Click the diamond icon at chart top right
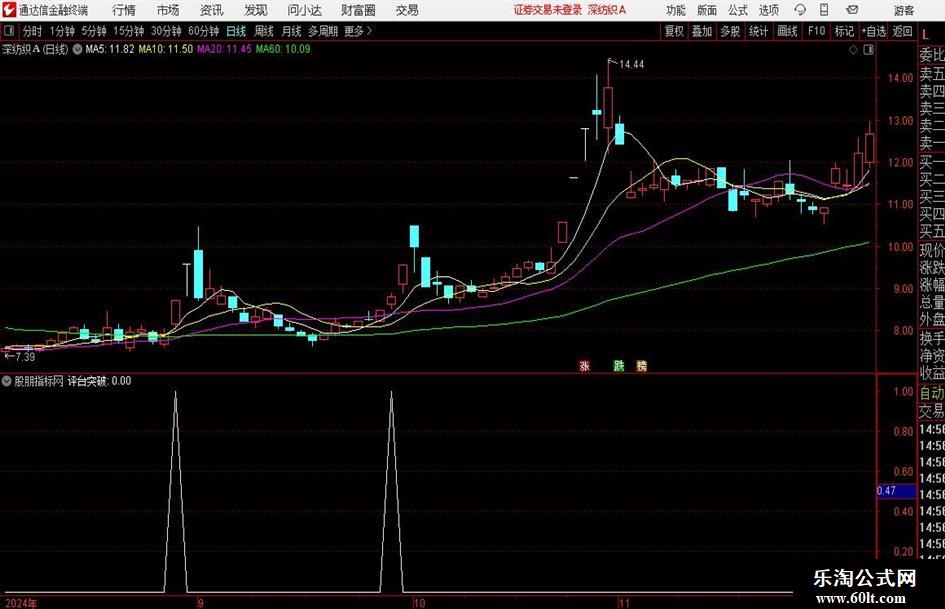Viewport: 945px width, 609px height. coord(853,50)
